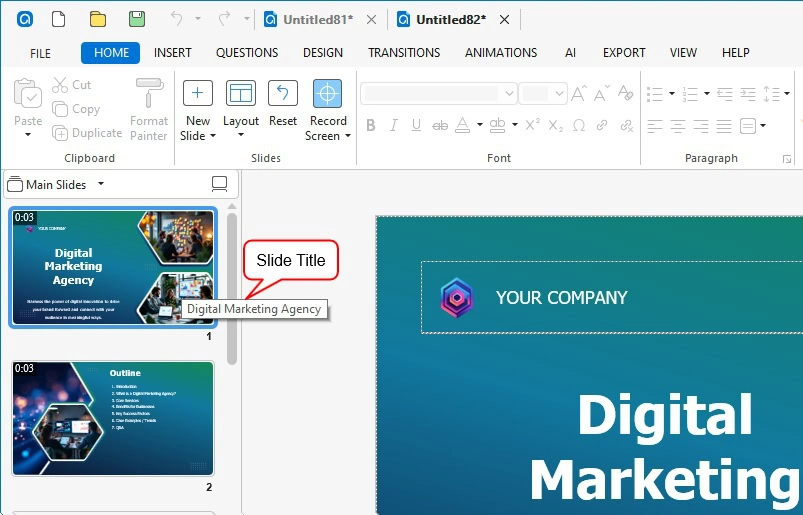This screenshot has width=803, height=515.
Task: Open the FILE menu
Action: pos(40,53)
